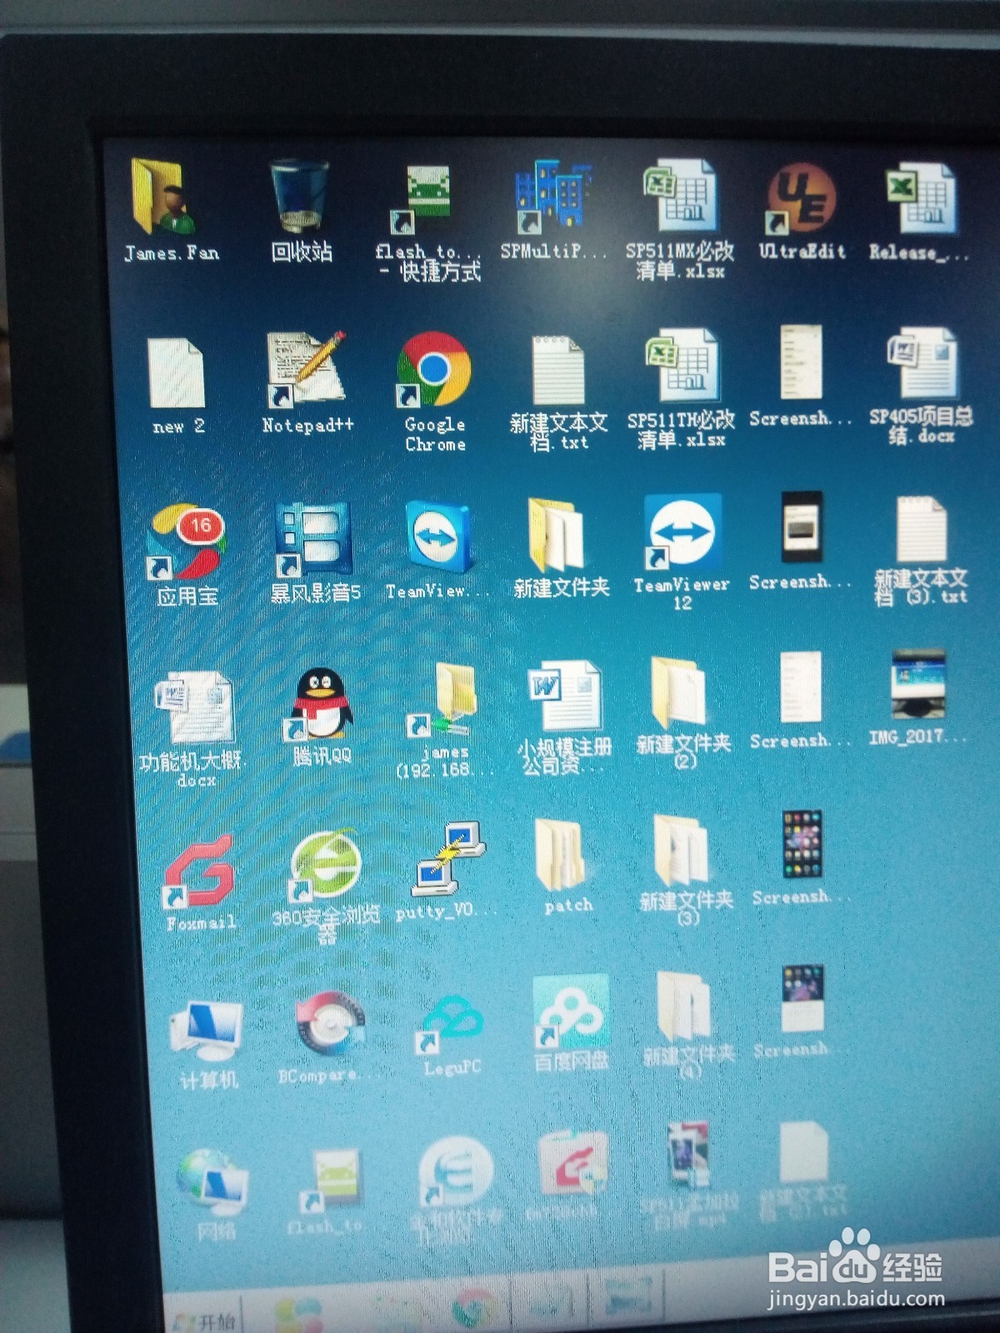The image size is (1000, 1333).
Task: Launch the SPMultiP... shortcut
Action: coord(553,208)
